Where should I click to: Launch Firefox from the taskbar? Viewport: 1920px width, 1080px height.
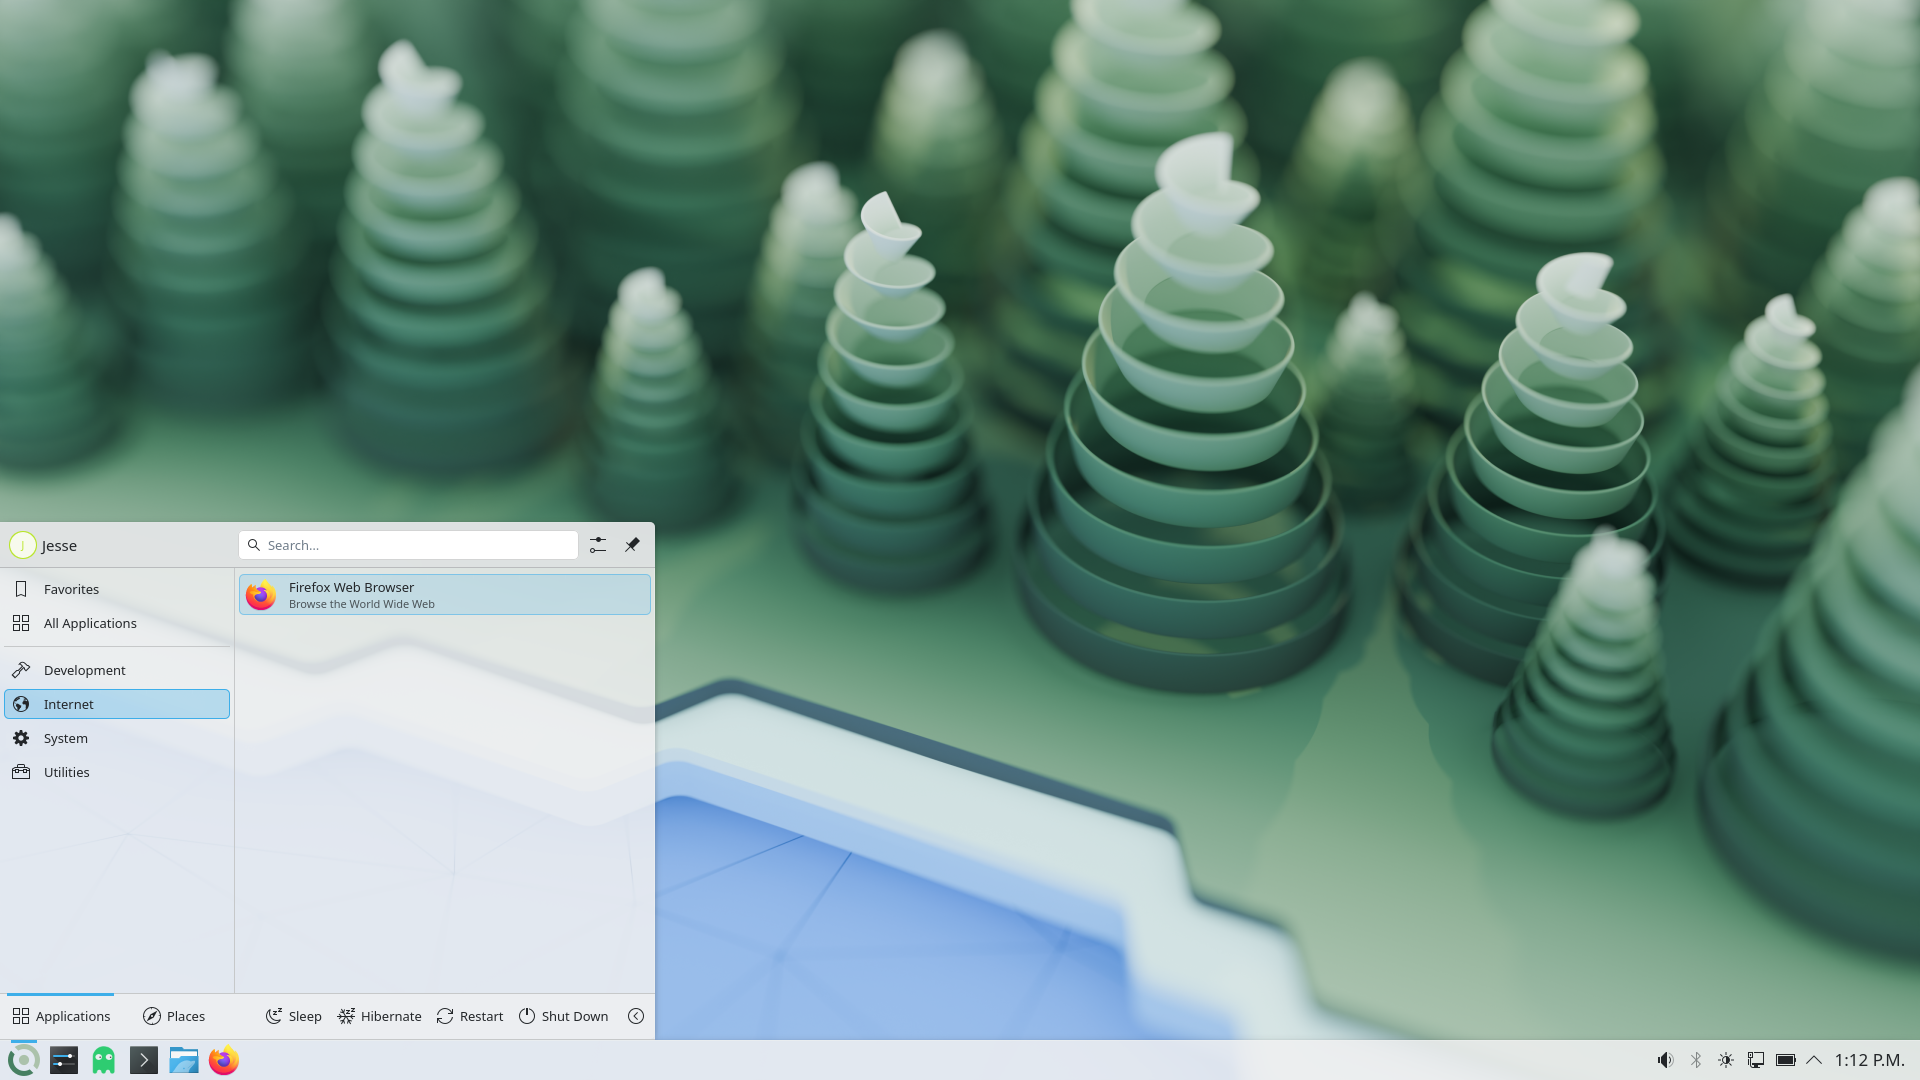pos(224,1060)
